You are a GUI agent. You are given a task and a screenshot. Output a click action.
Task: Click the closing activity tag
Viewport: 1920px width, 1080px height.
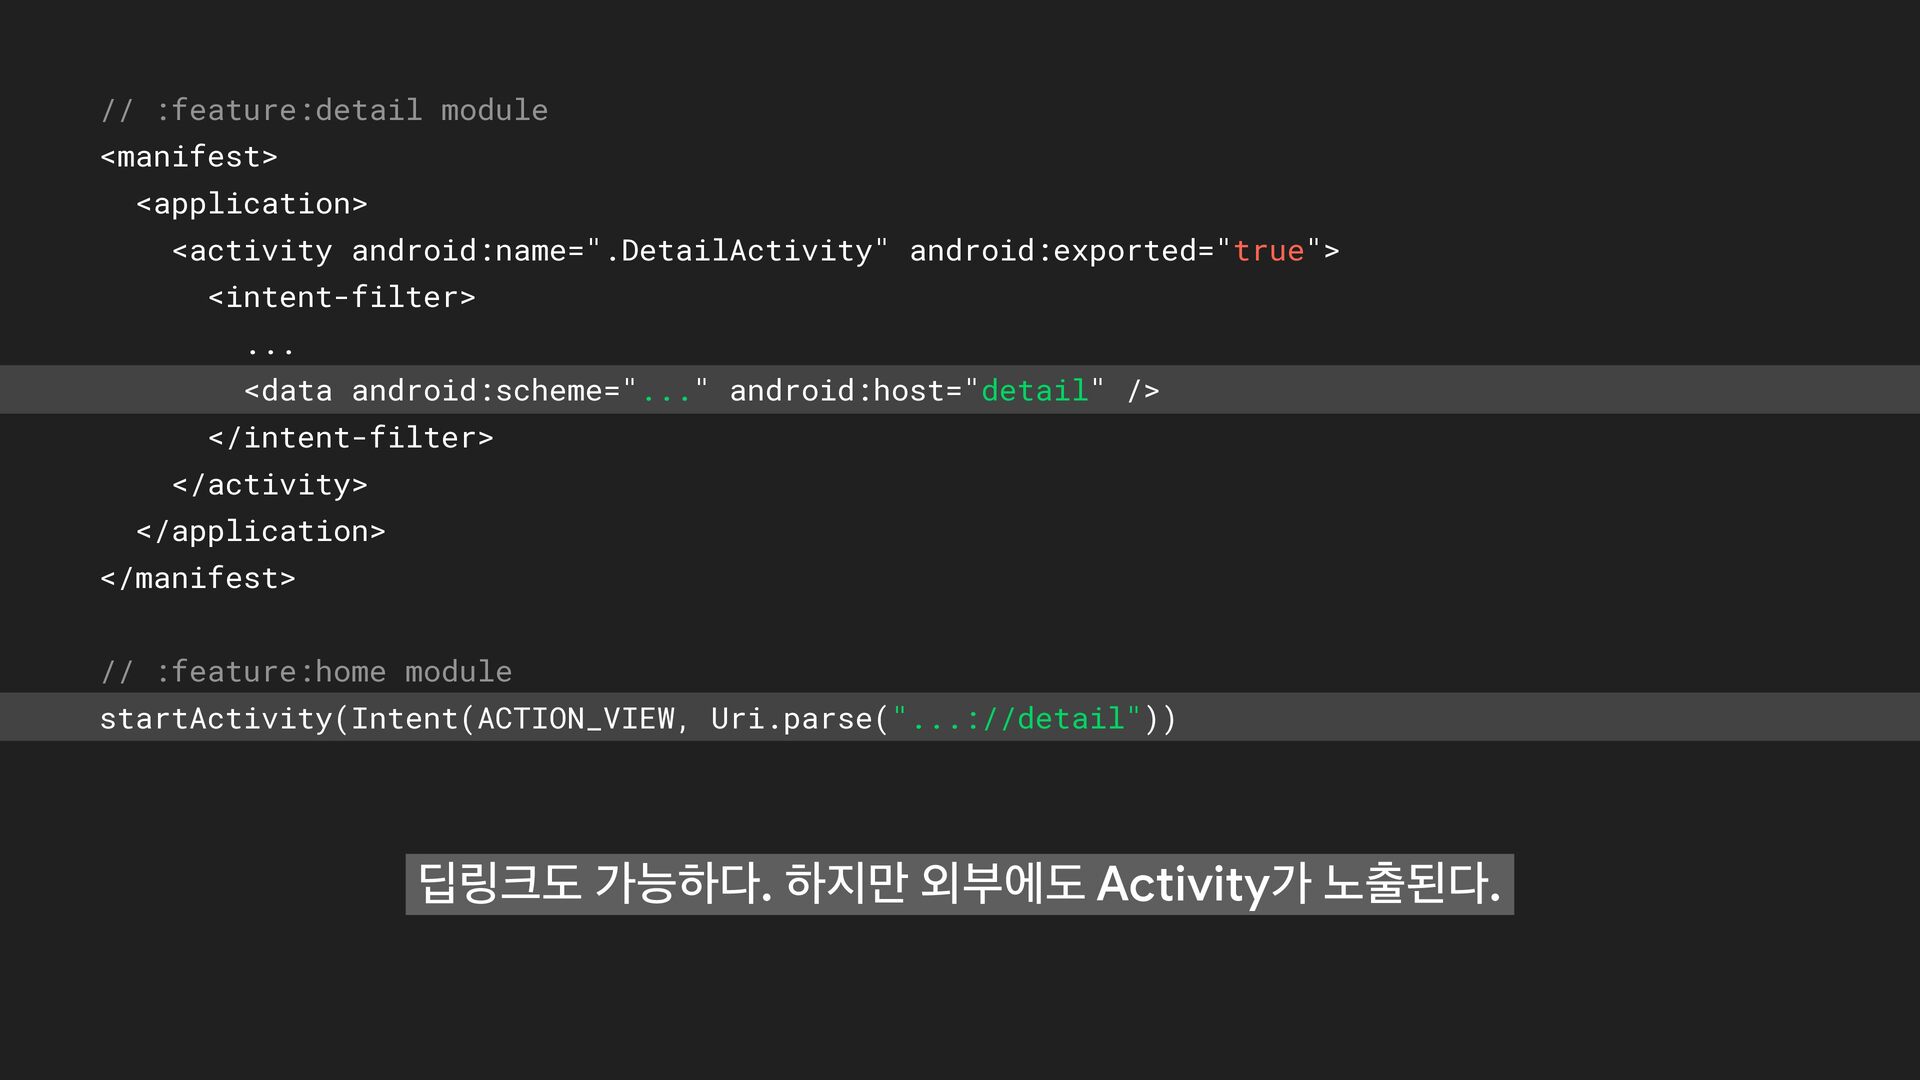(270, 485)
